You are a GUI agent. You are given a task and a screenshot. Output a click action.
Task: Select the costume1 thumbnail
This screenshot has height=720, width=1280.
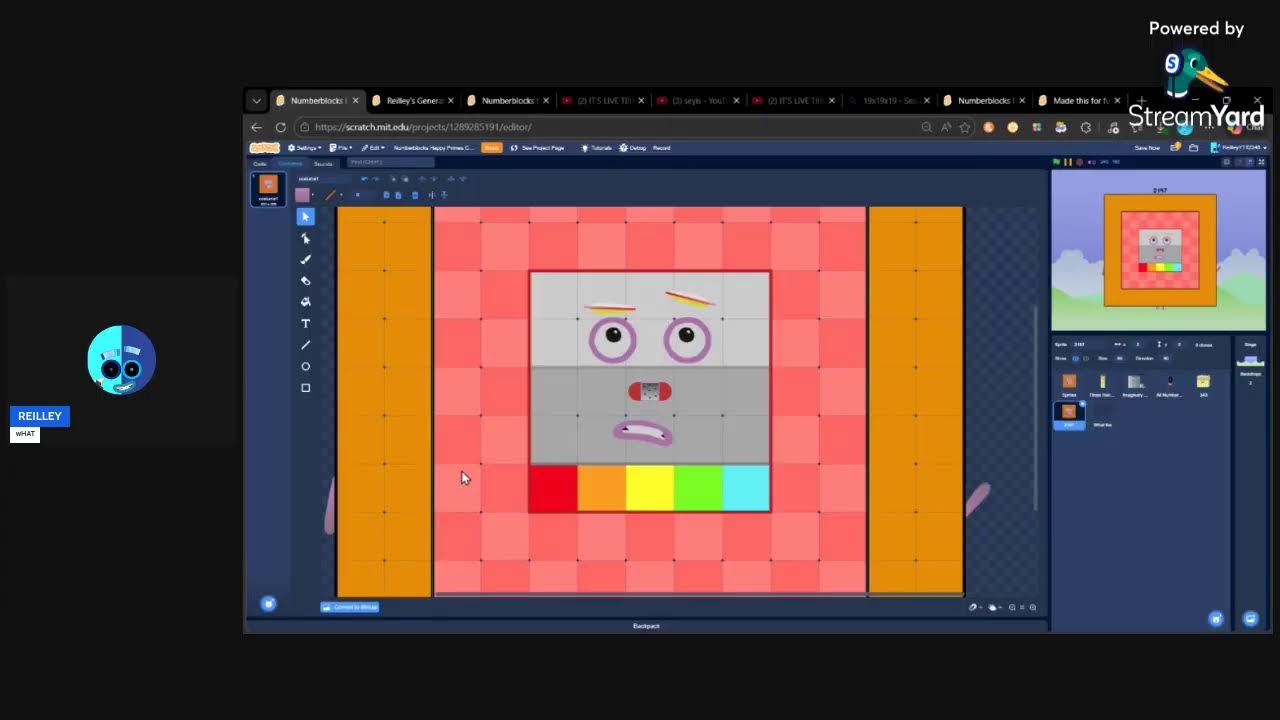tap(267, 189)
